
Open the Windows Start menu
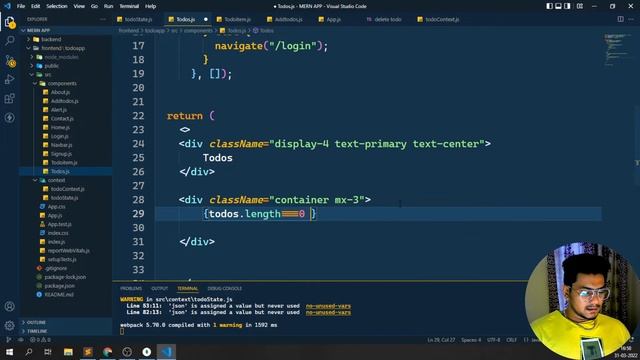click(9, 352)
